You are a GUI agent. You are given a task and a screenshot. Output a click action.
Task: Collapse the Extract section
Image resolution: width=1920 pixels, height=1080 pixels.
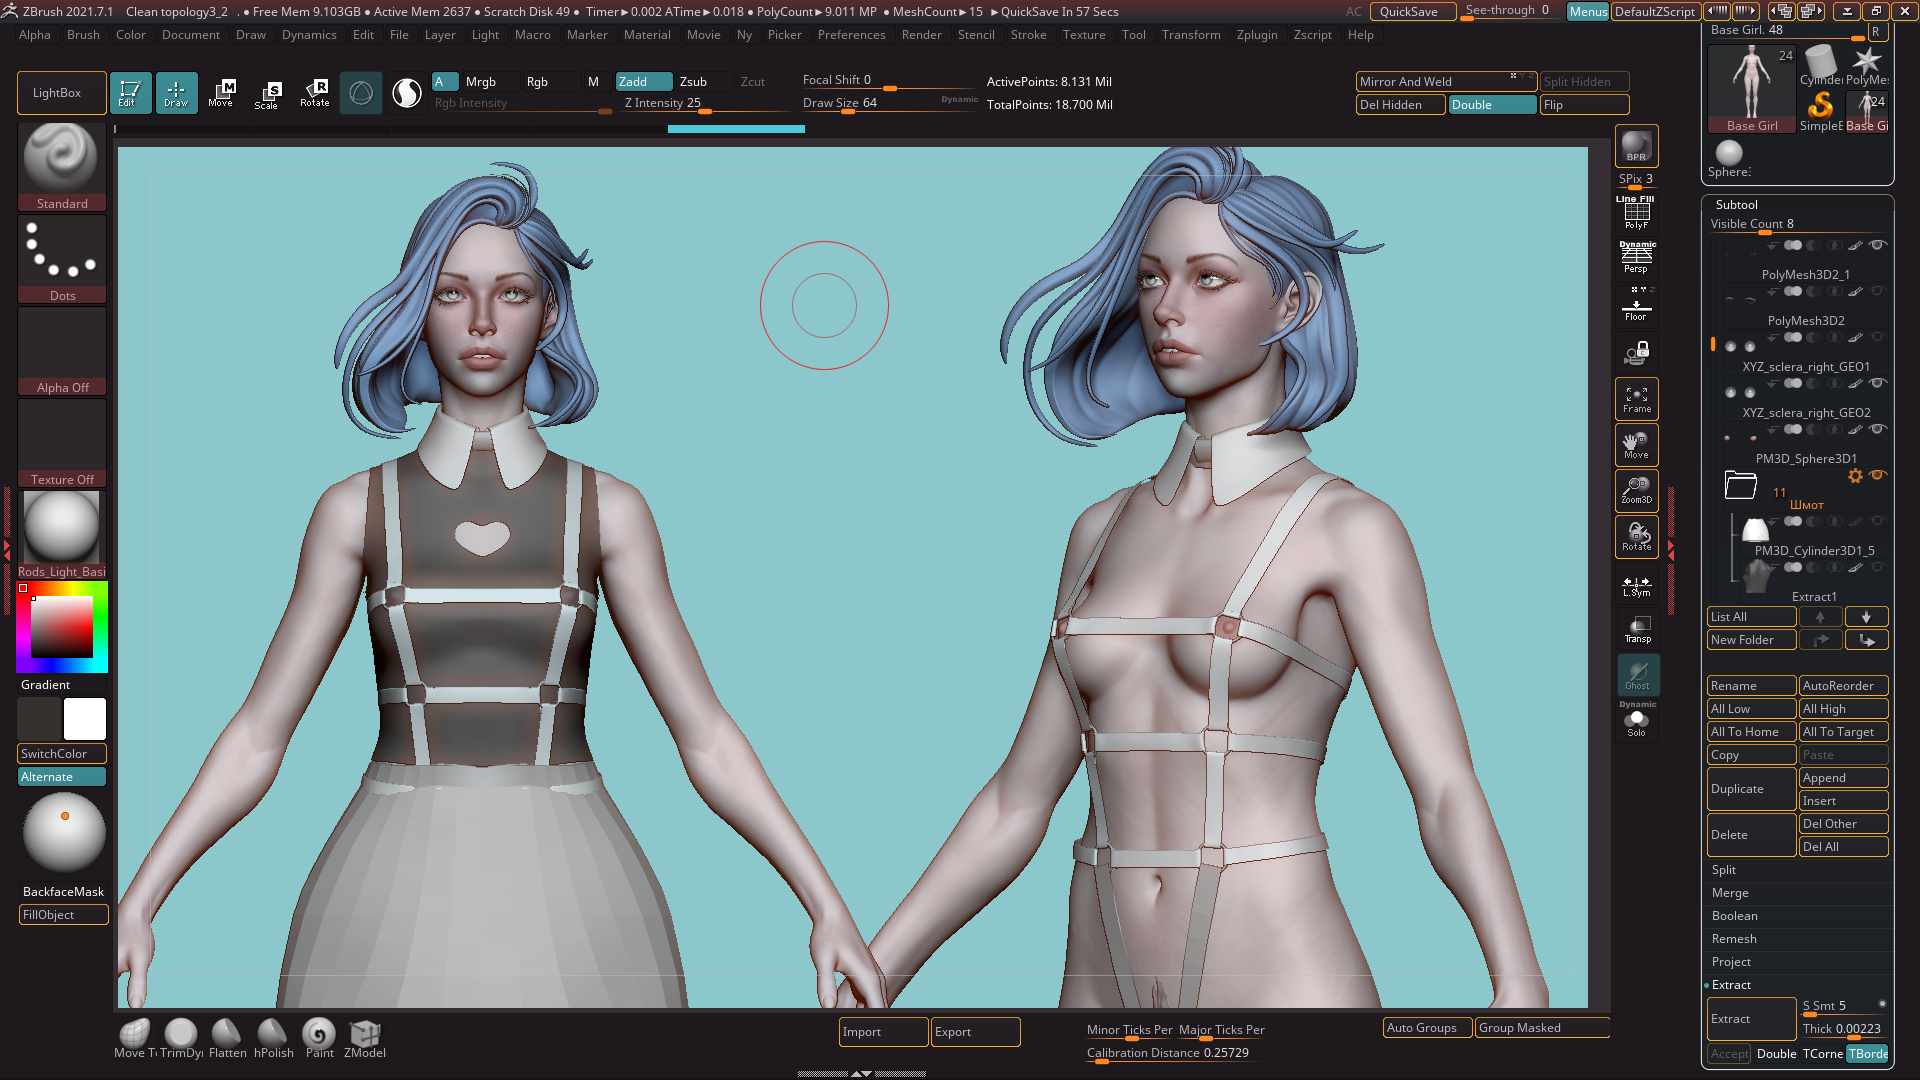point(1731,985)
